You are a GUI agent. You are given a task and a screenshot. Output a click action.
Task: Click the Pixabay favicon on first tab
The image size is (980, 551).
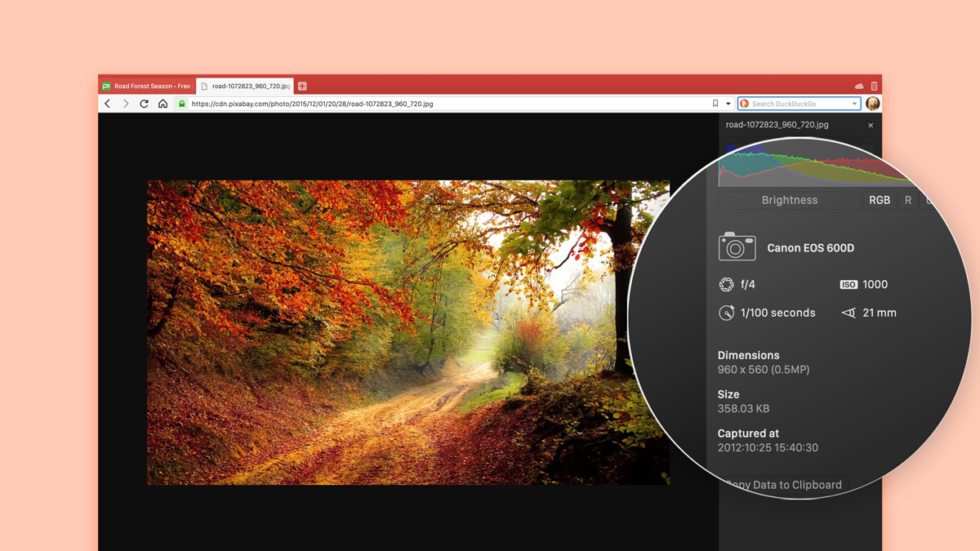[106, 86]
